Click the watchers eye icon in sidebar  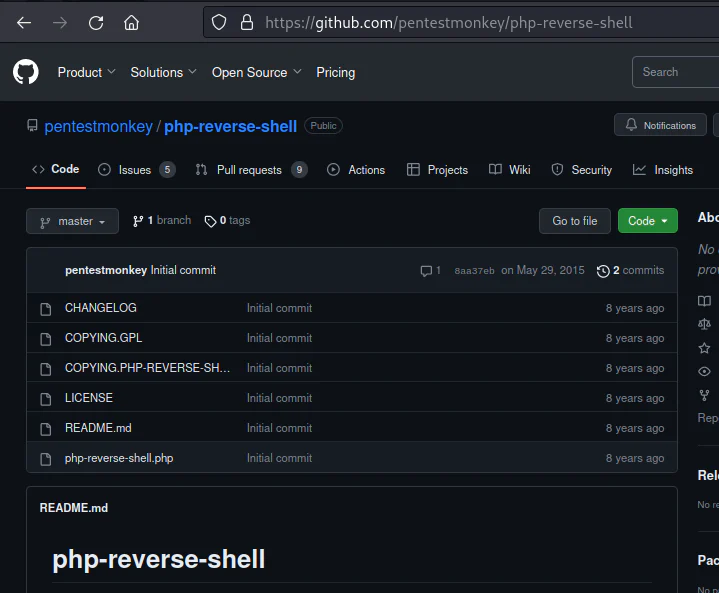704,371
